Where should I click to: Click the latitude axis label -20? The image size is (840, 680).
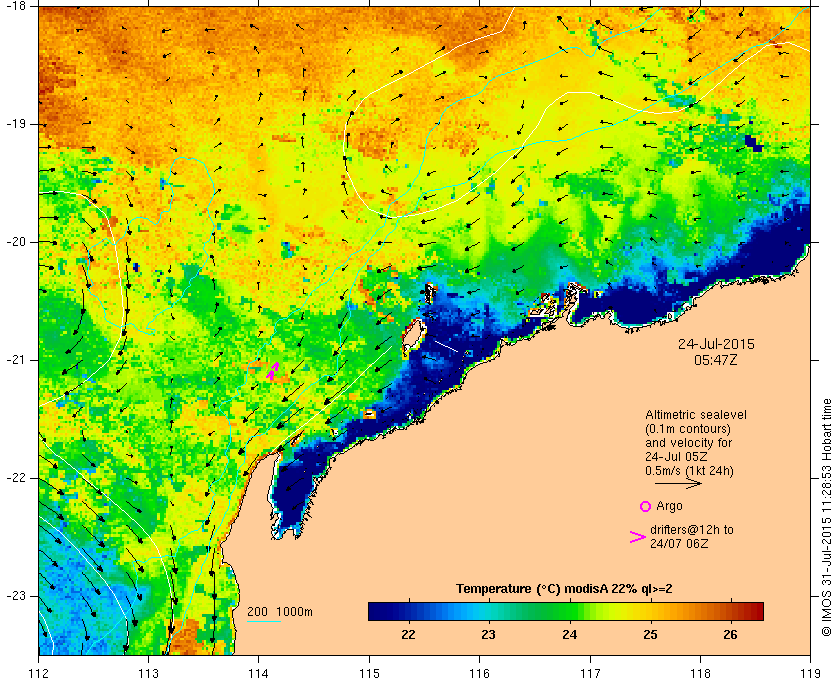(x=15, y=242)
